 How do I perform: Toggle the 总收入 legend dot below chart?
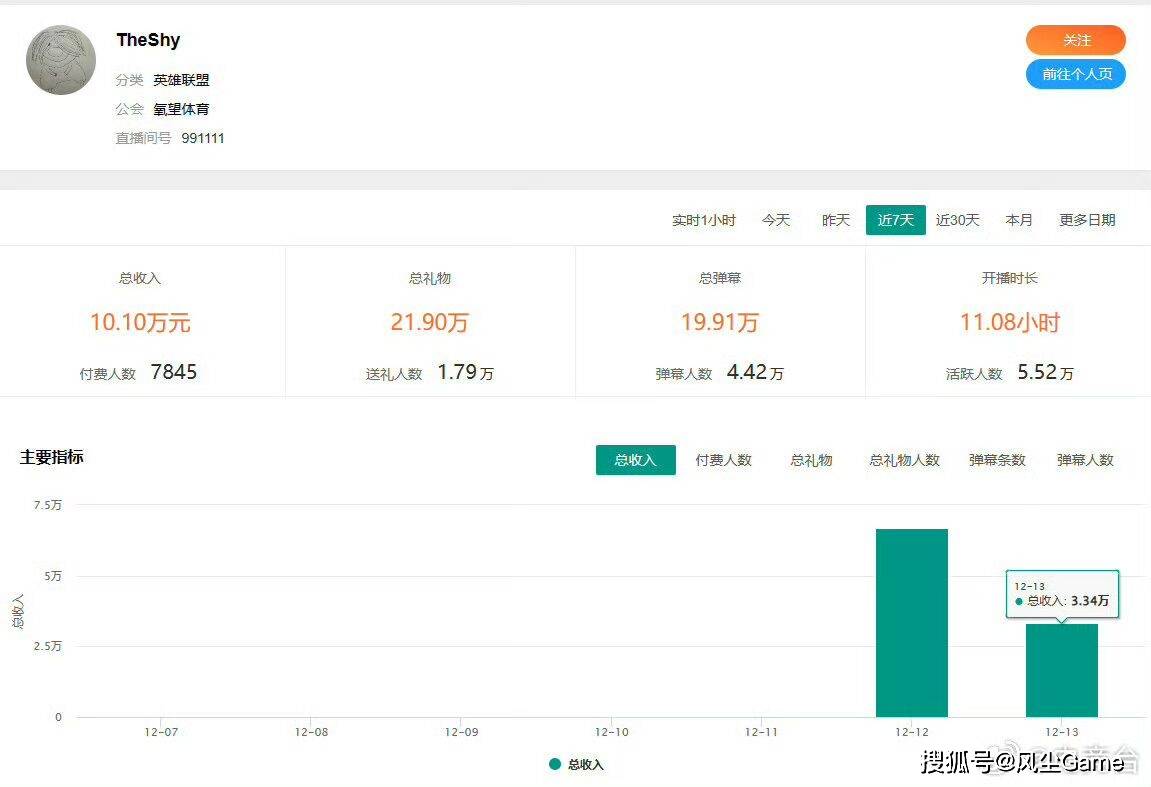[x=555, y=764]
